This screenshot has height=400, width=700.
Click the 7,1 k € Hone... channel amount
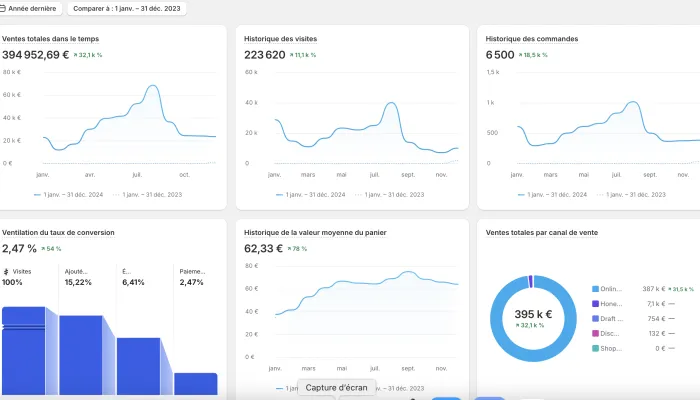[x=656, y=304]
